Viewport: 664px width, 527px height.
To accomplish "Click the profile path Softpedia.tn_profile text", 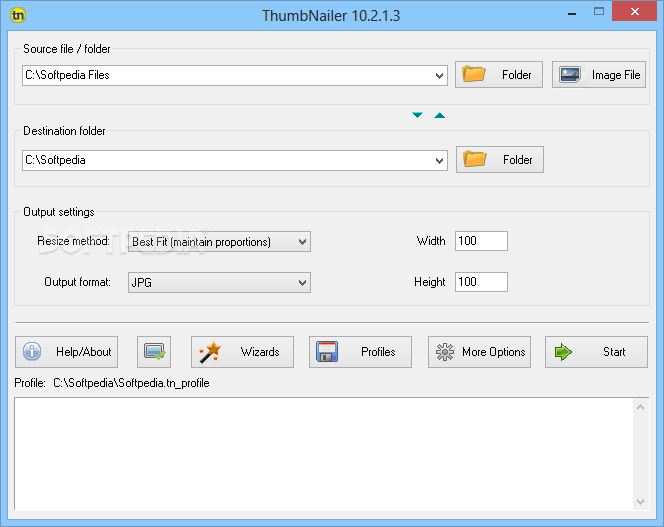I will coord(131,383).
